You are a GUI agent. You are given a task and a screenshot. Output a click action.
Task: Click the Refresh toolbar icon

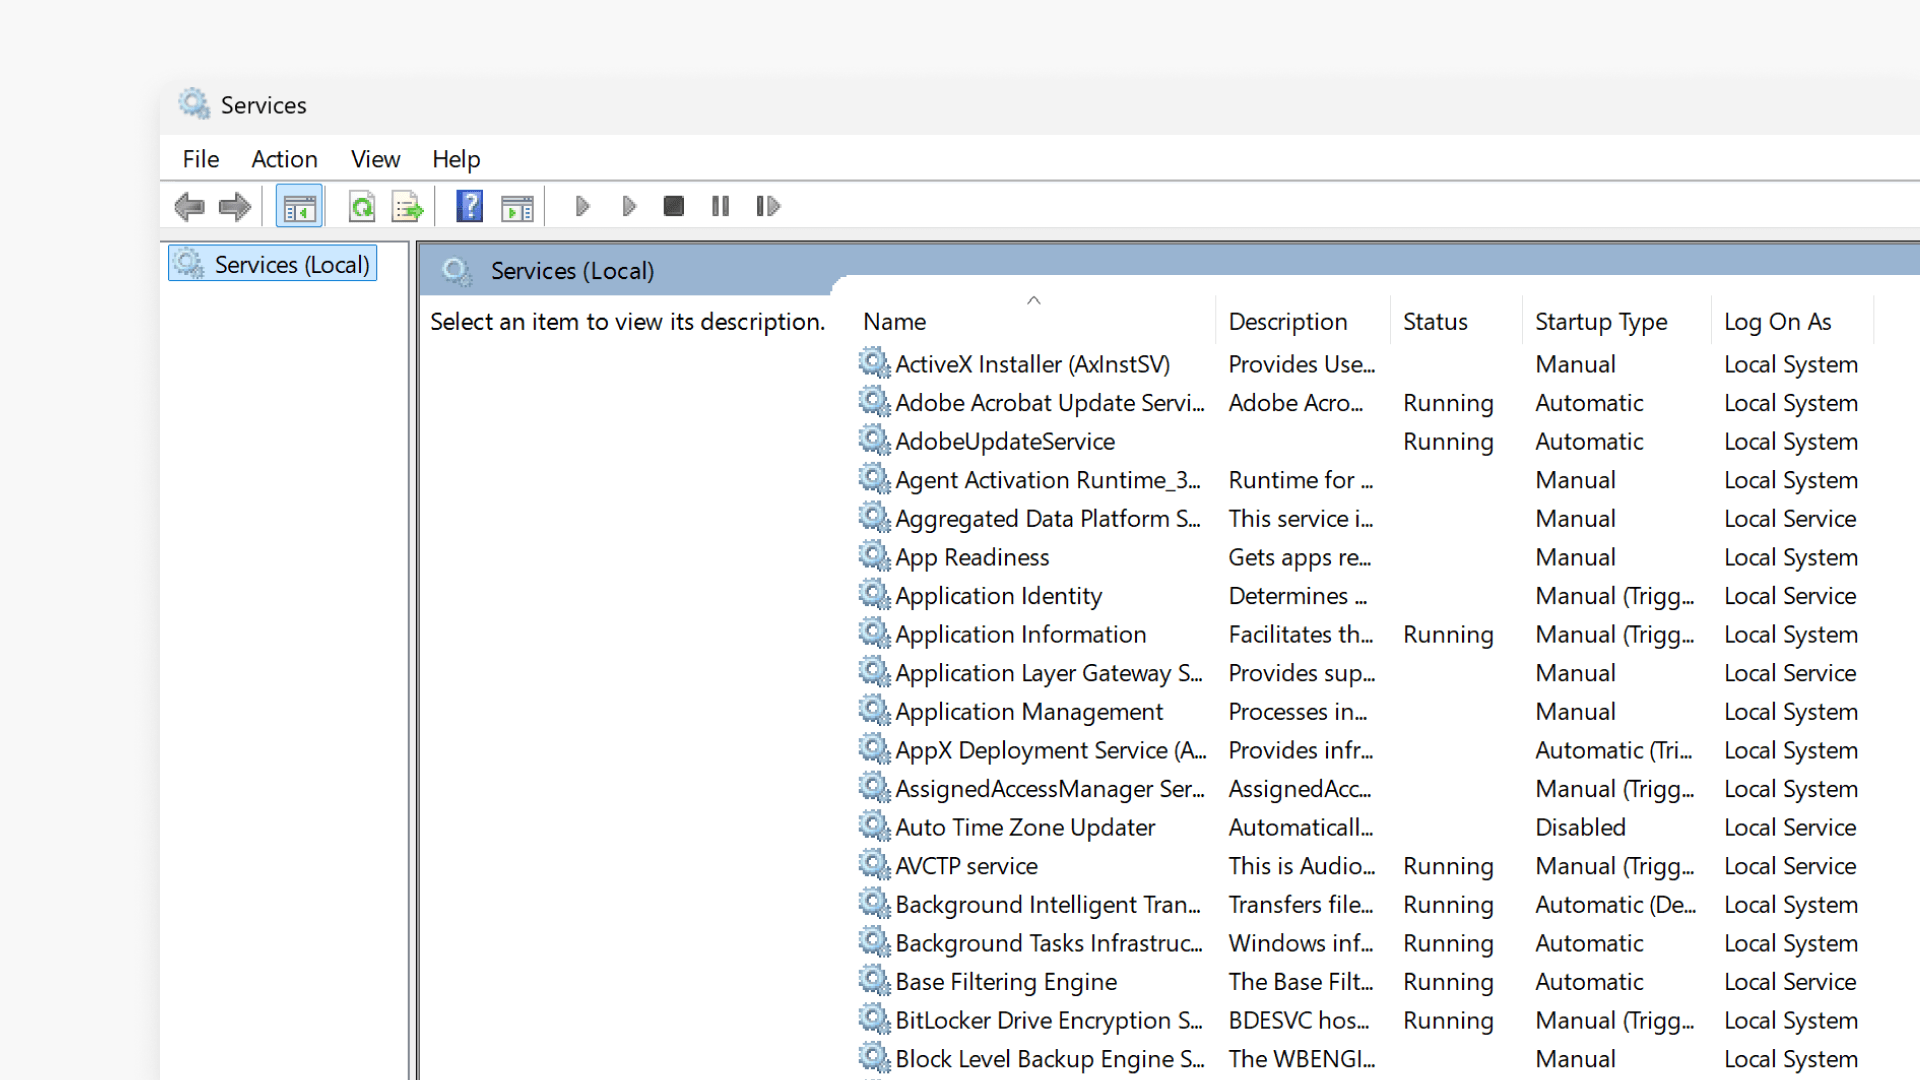click(362, 207)
